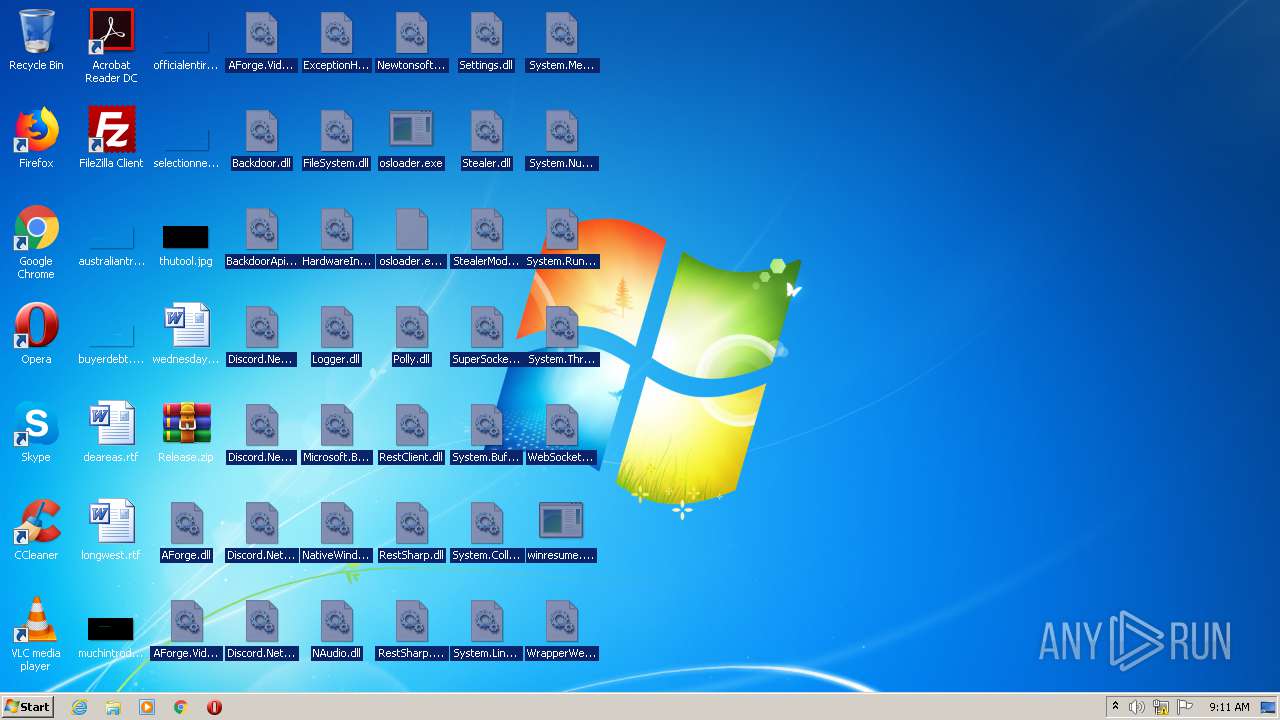Open the volume control tray icon
This screenshot has width=1280, height=720.
[x=1137, y=707]
